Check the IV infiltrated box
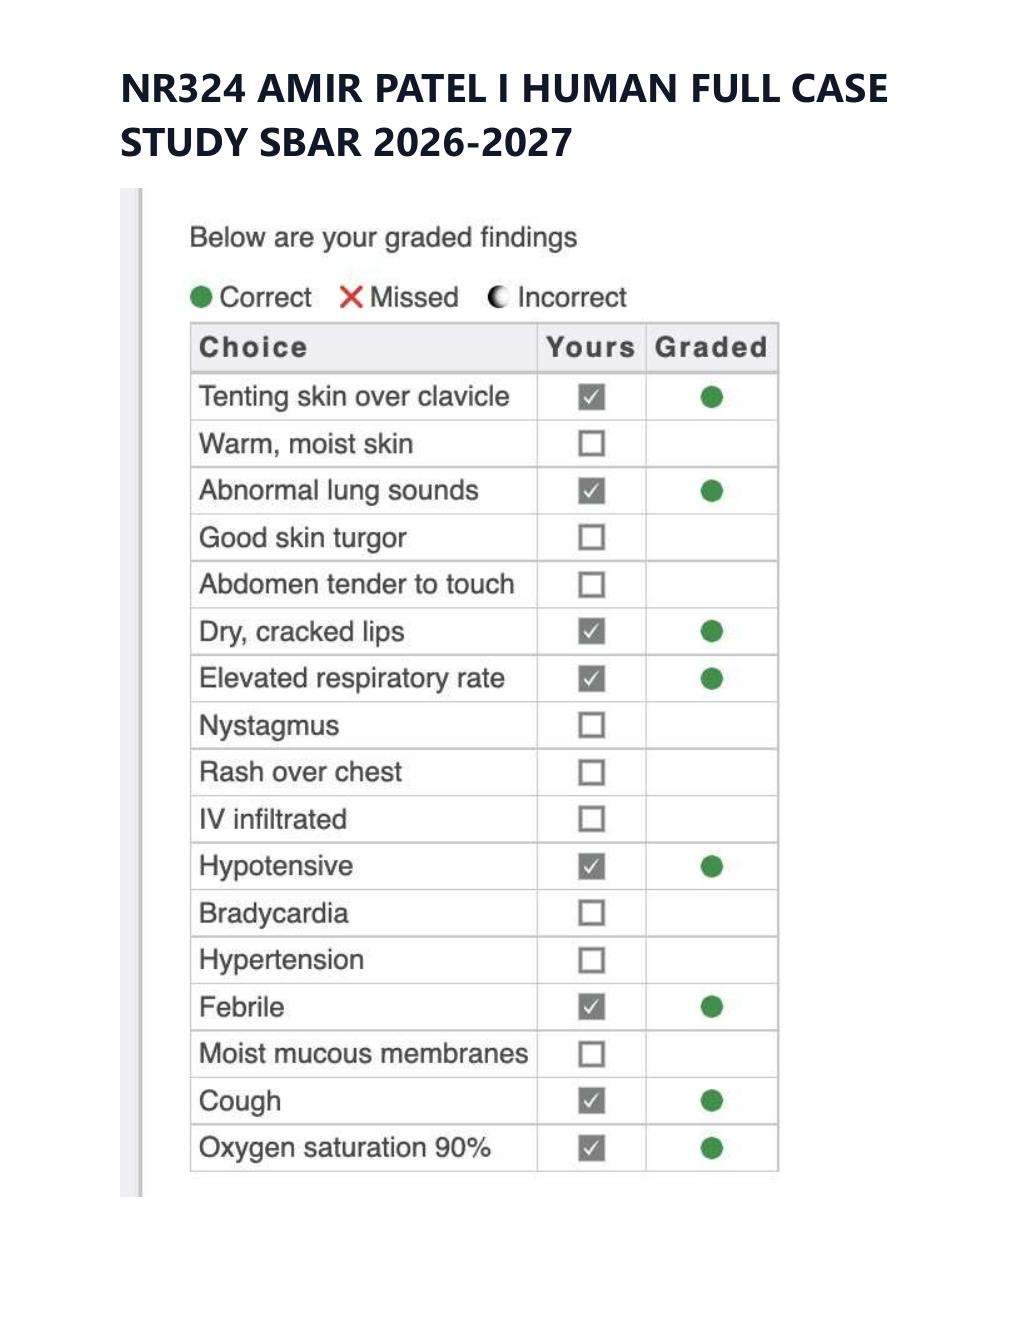This screenshot has height=1320, width=1020. tap(592, 819)
